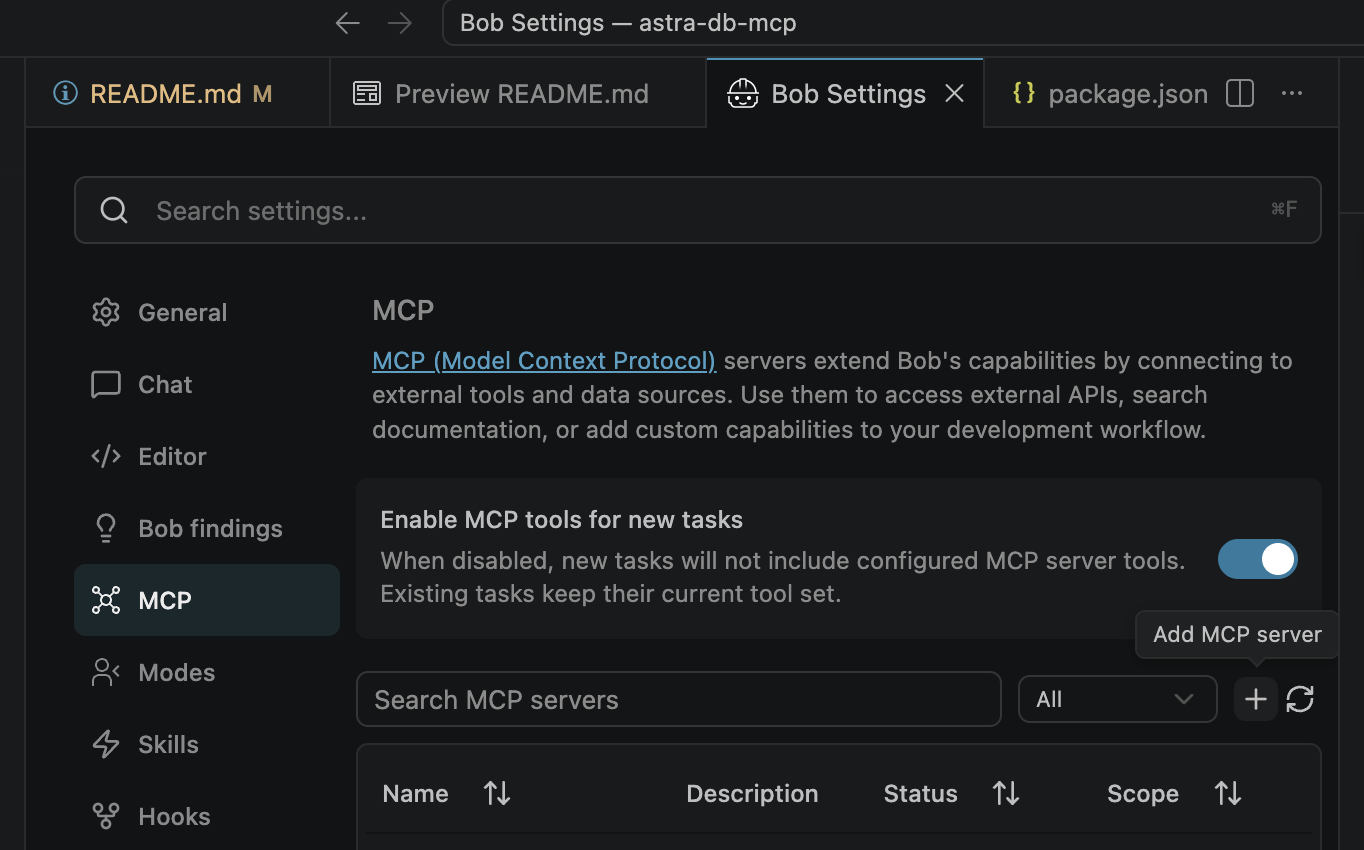This screenshot has height=850, width=1364.
Task: Click the forward navigation arrow
Action: click(400, 23)
